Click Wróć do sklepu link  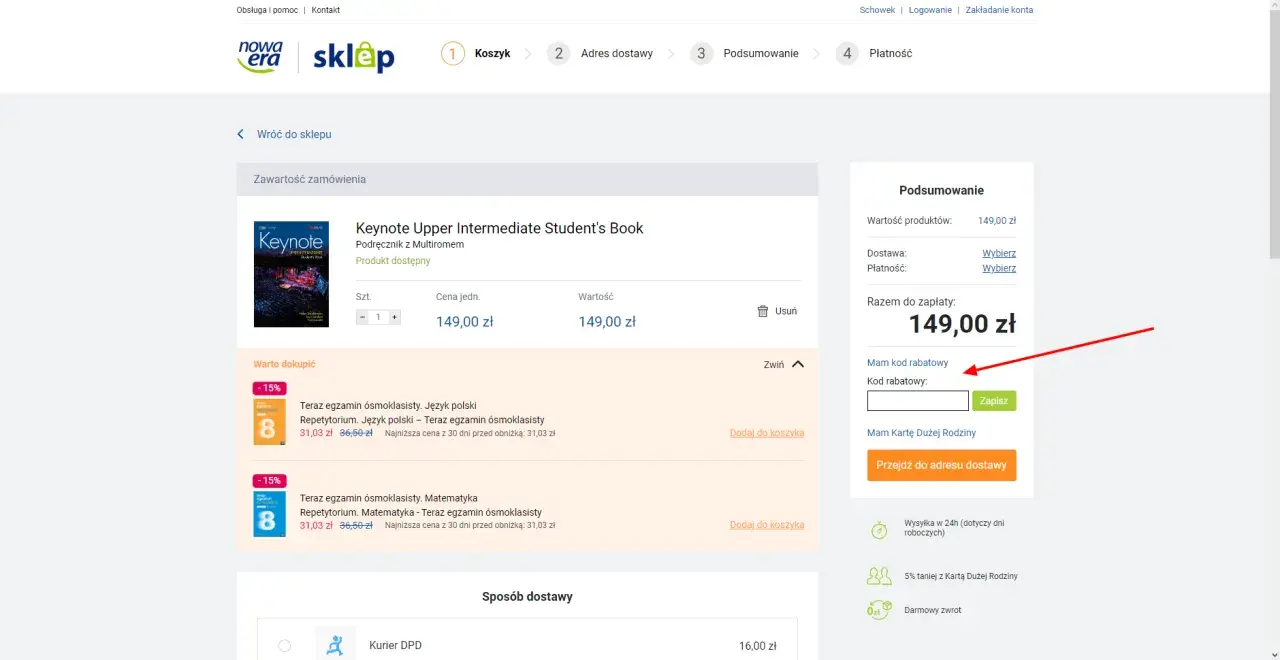click(x=294, y=134)
